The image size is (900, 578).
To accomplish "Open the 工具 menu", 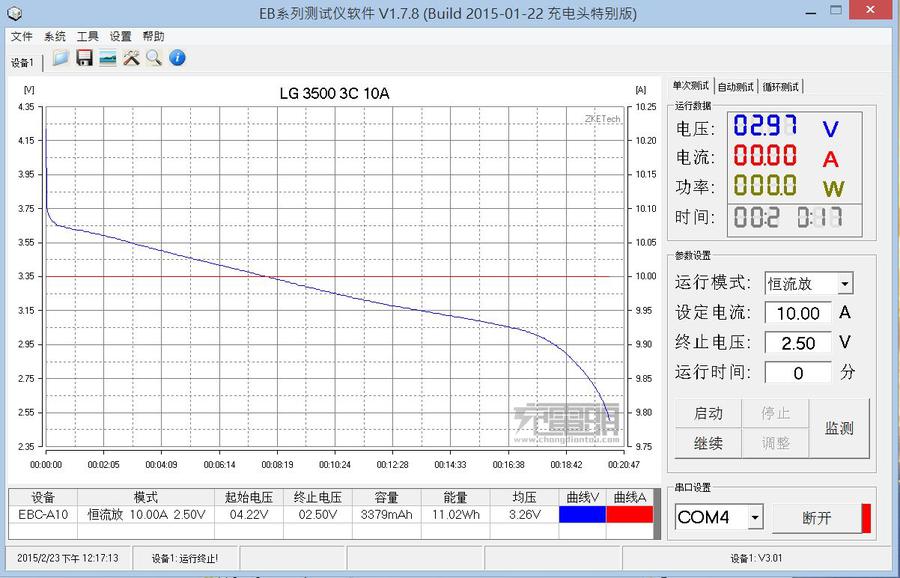I will pos(88,36).
